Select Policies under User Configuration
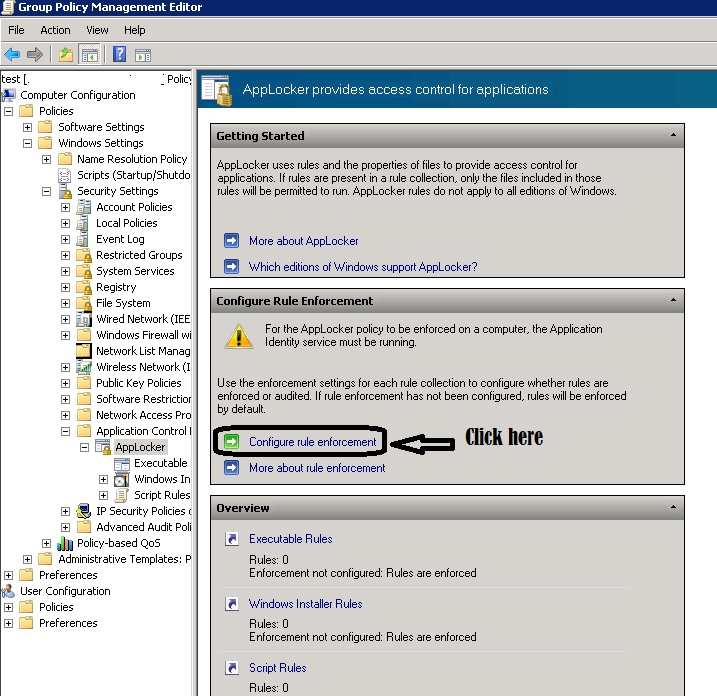 pos(56,607)
